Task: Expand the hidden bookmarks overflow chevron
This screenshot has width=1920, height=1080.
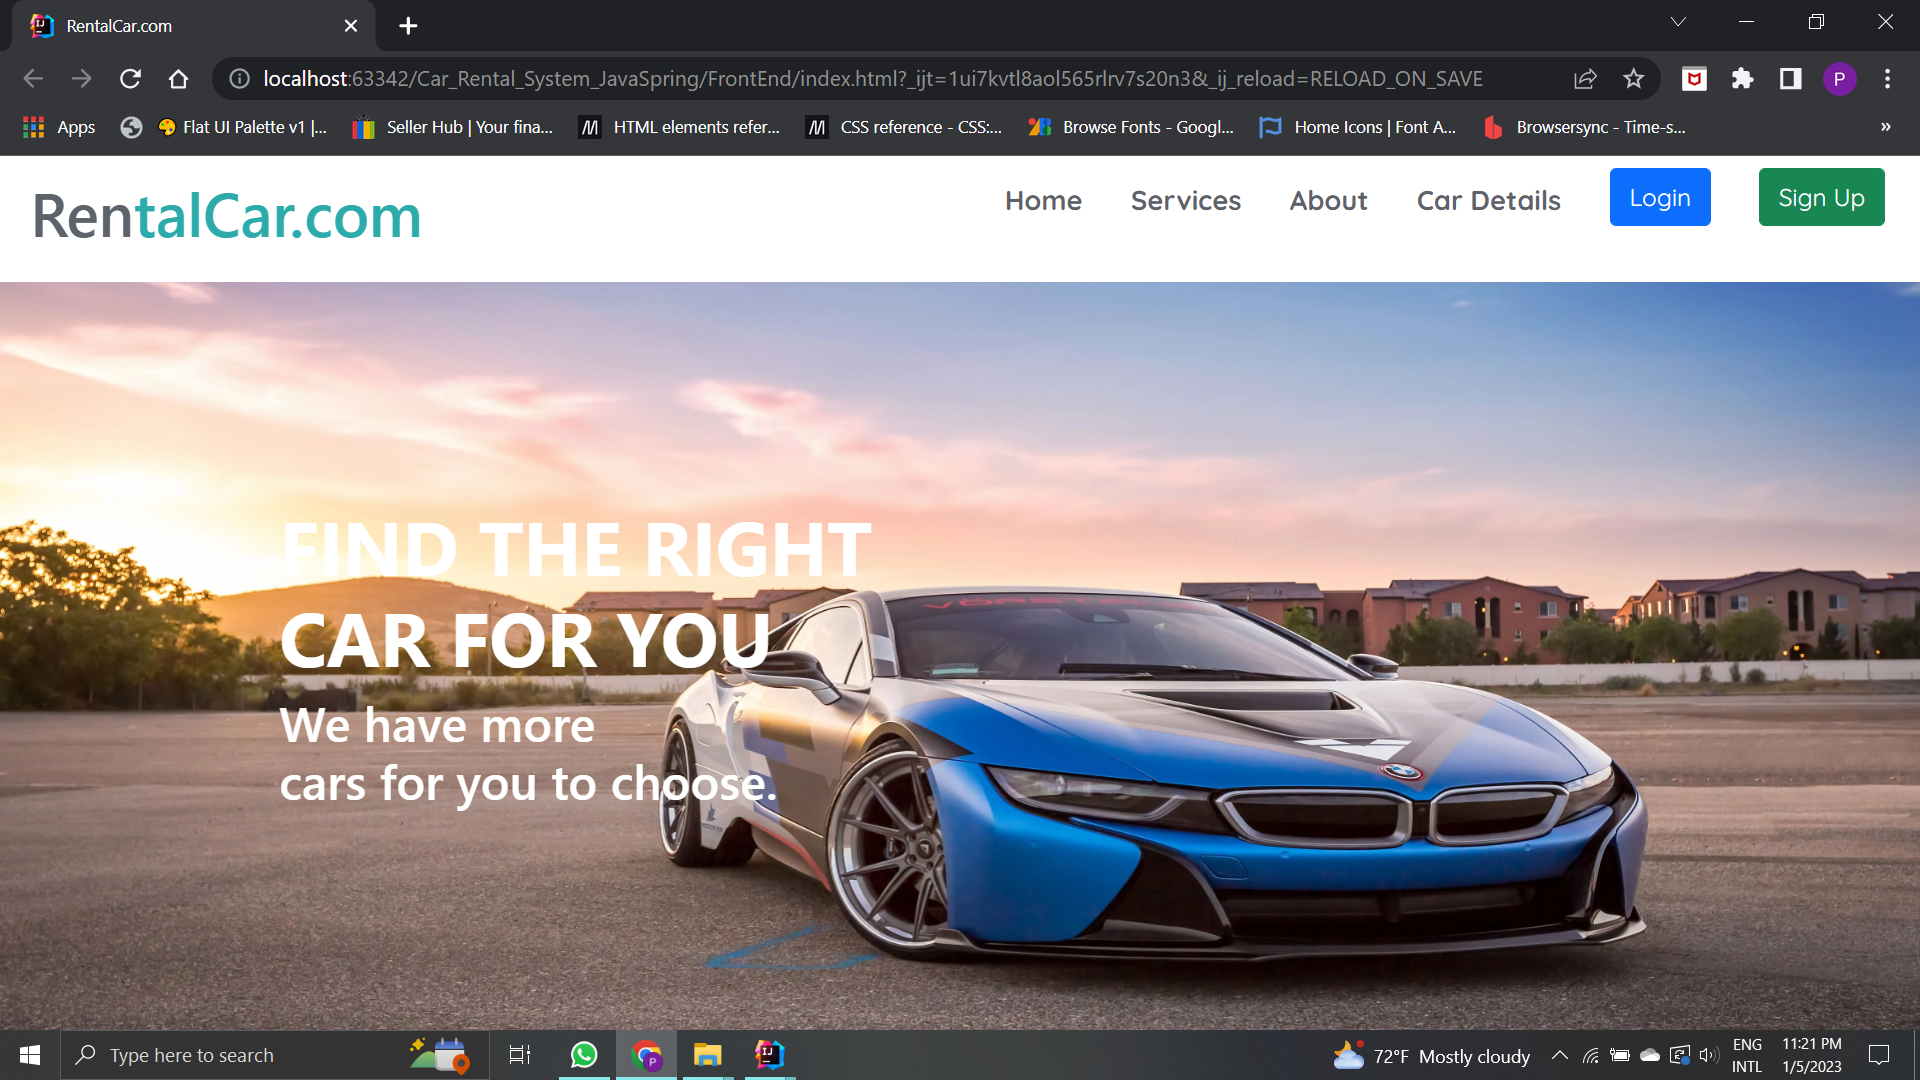Action: coord(1885,127)
